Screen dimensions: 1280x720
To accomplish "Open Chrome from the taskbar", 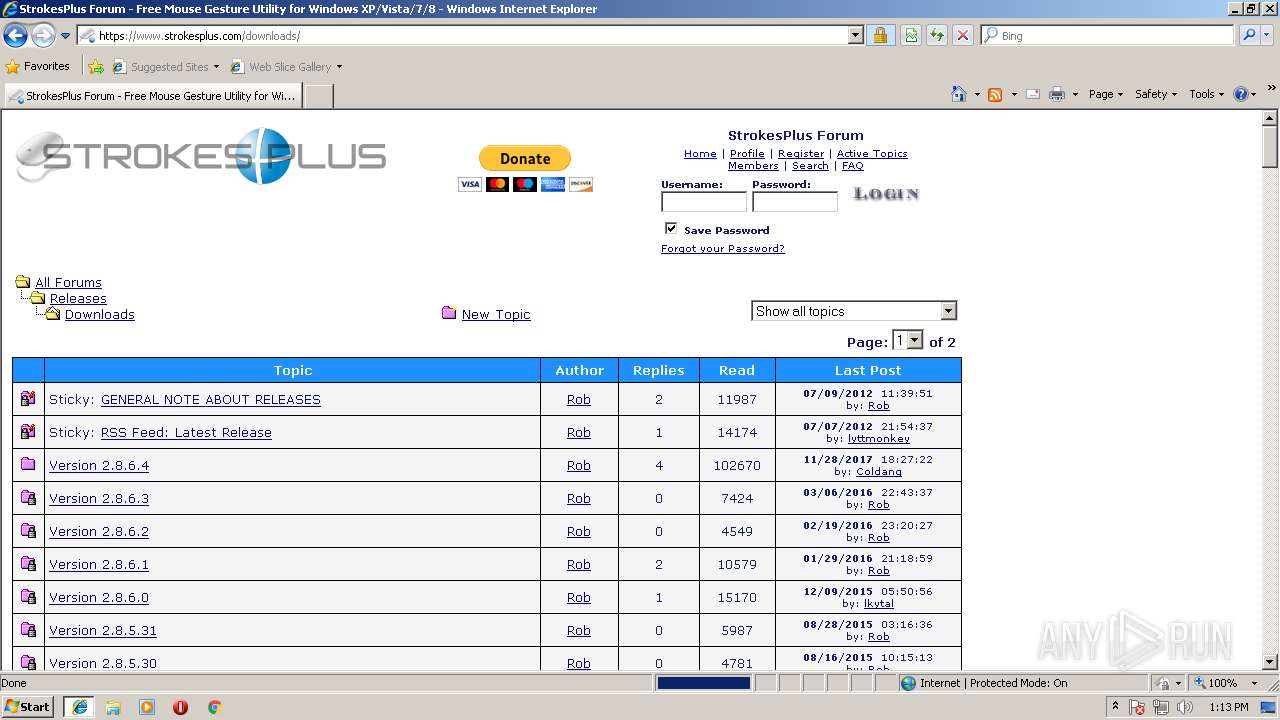I will pos(214,707).
